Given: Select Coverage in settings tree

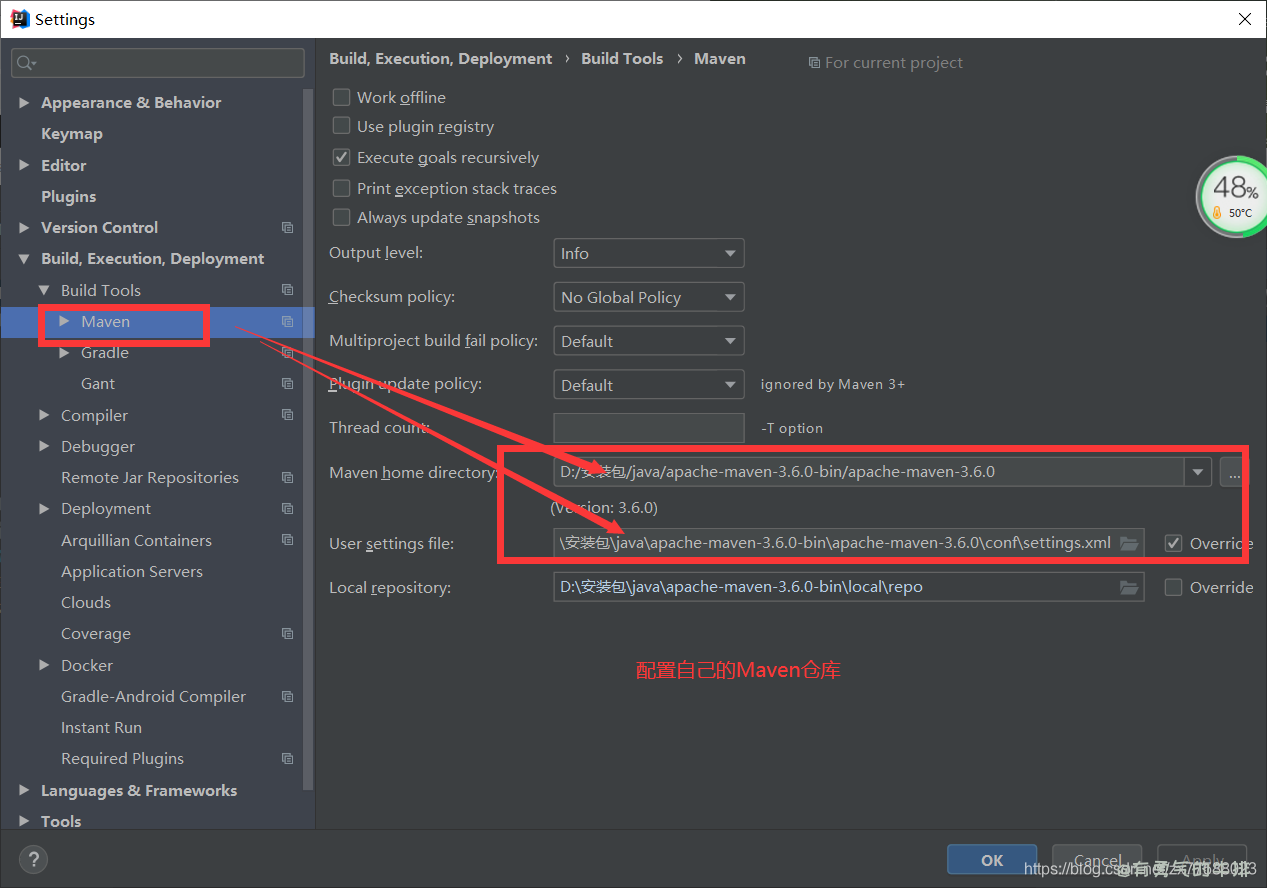Looking at the screenshot, I should coord(96,634).
